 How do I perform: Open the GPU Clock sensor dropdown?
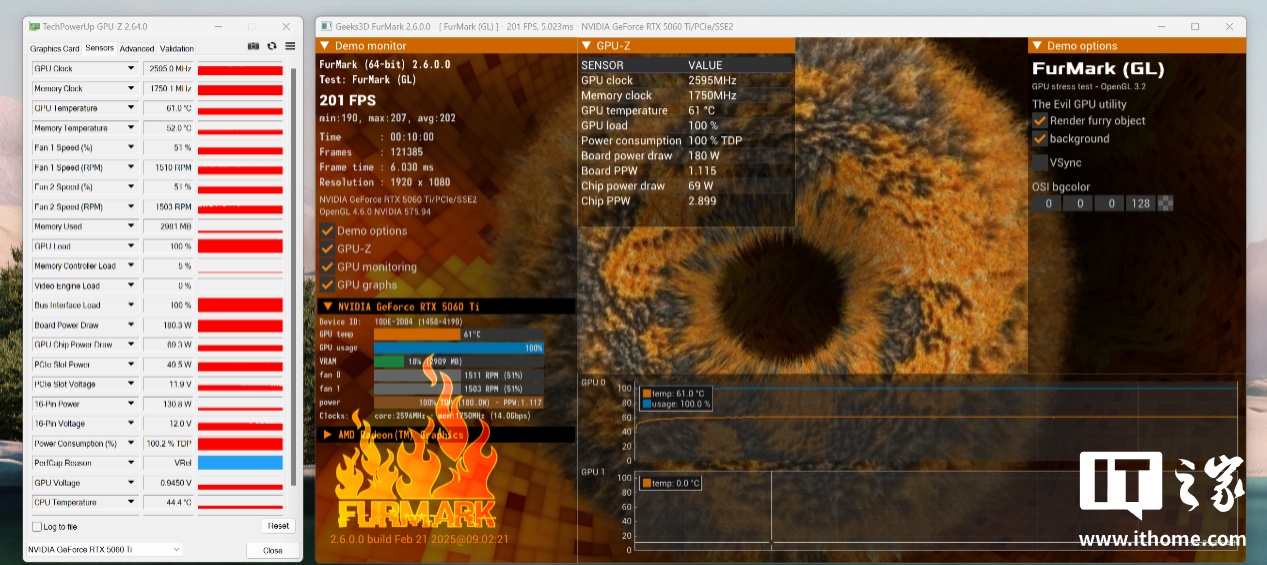pos(130,69)
